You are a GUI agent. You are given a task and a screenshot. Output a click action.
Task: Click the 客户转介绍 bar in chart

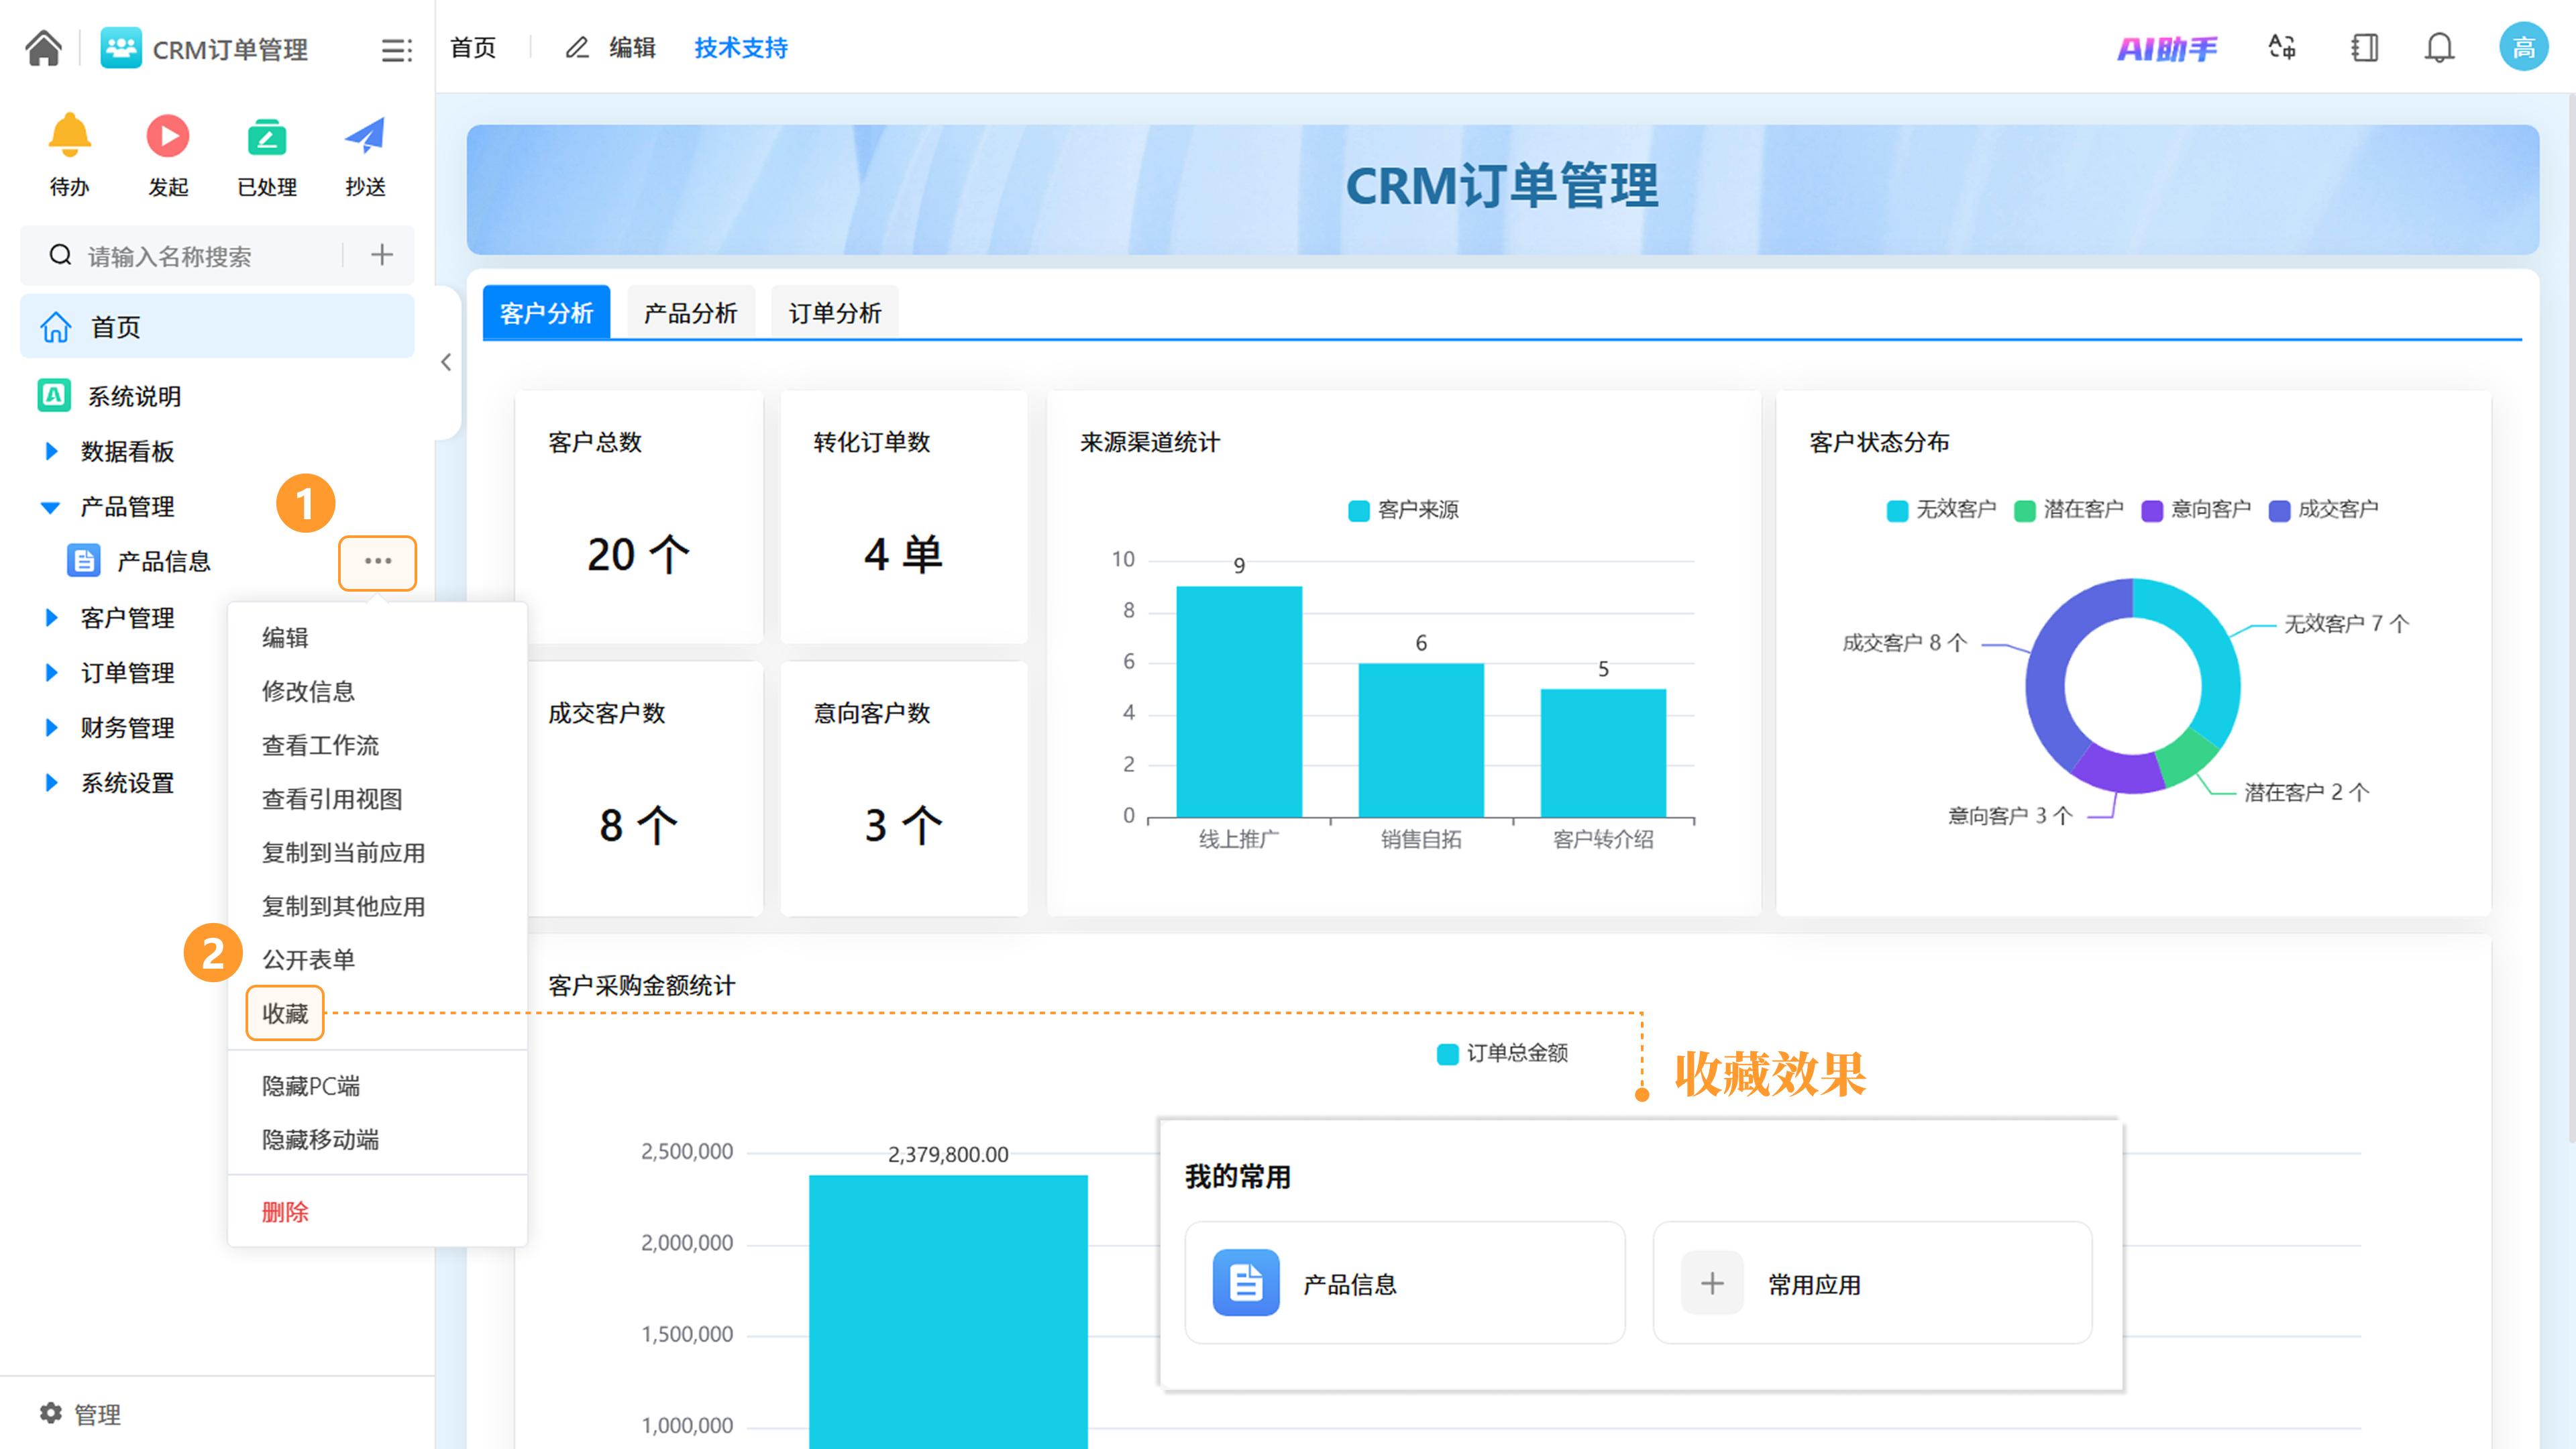tap(1603, 753)
